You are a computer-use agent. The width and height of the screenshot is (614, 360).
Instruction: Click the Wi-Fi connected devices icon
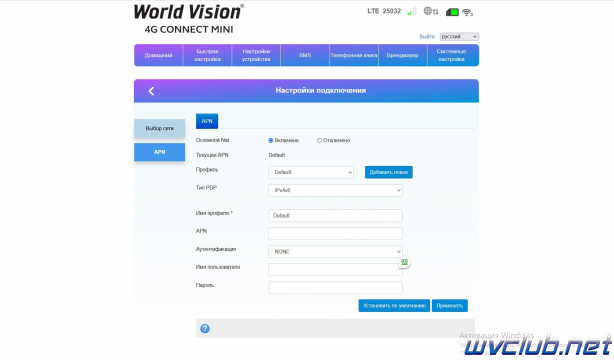click(x=468, y=13)
